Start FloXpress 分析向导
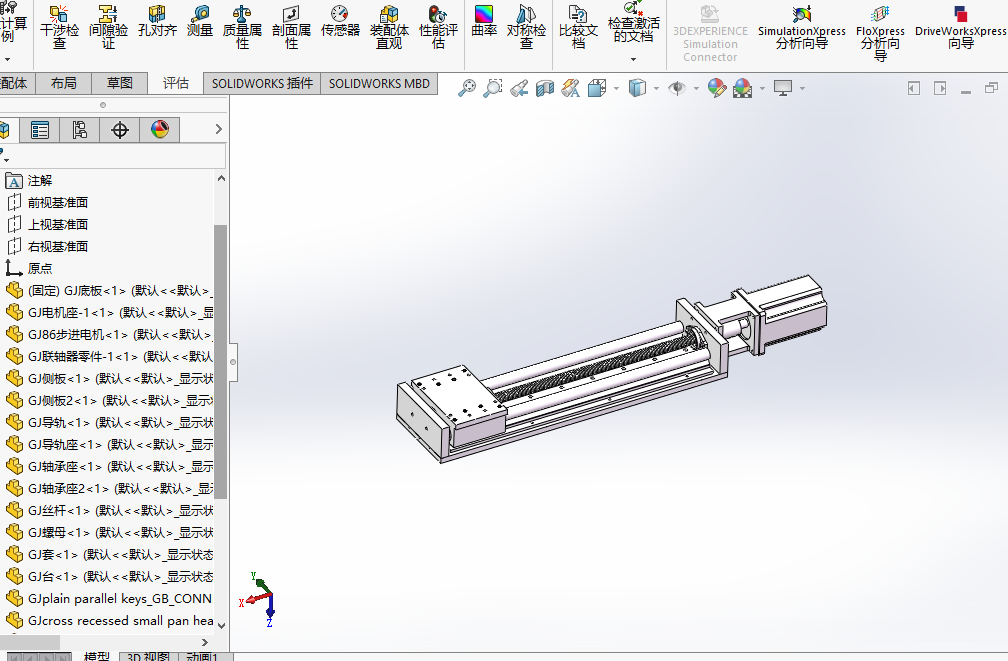Viewport: 1008px width, 661px height. (x=880, y=32)
